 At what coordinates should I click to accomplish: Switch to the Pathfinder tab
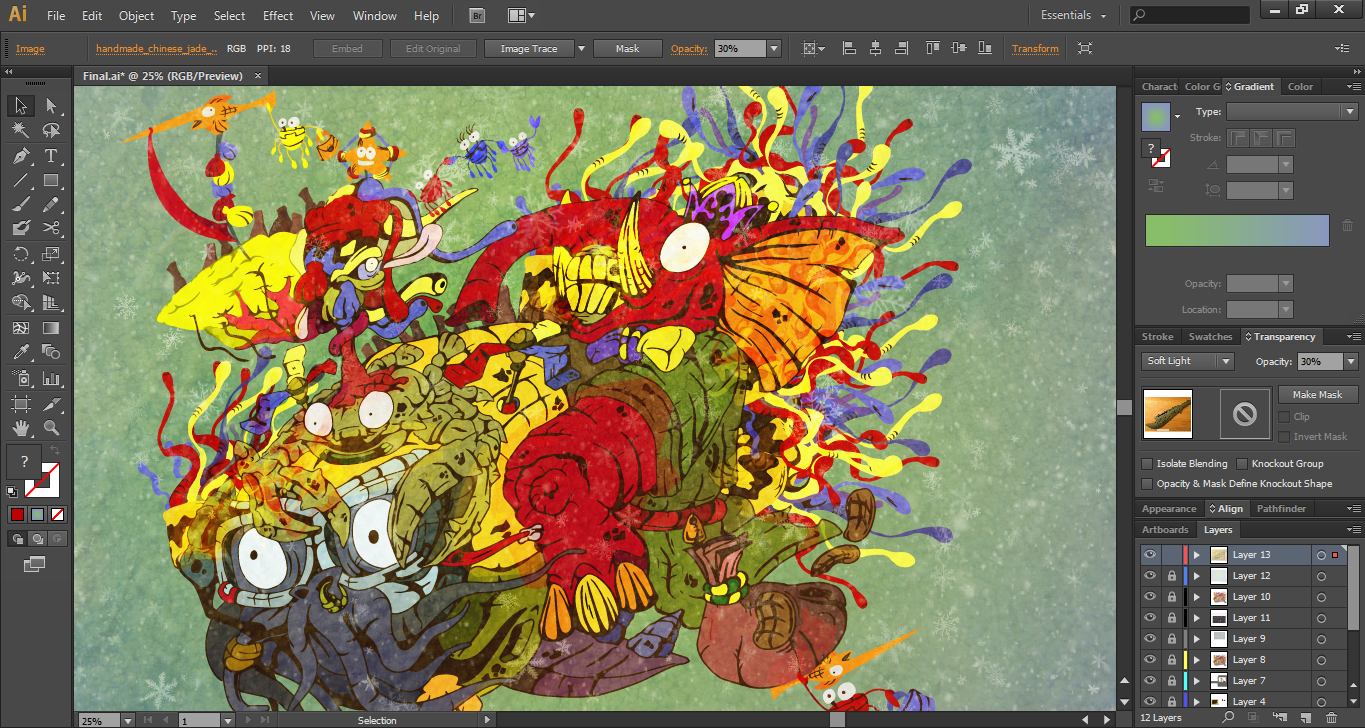[1281, 509]
